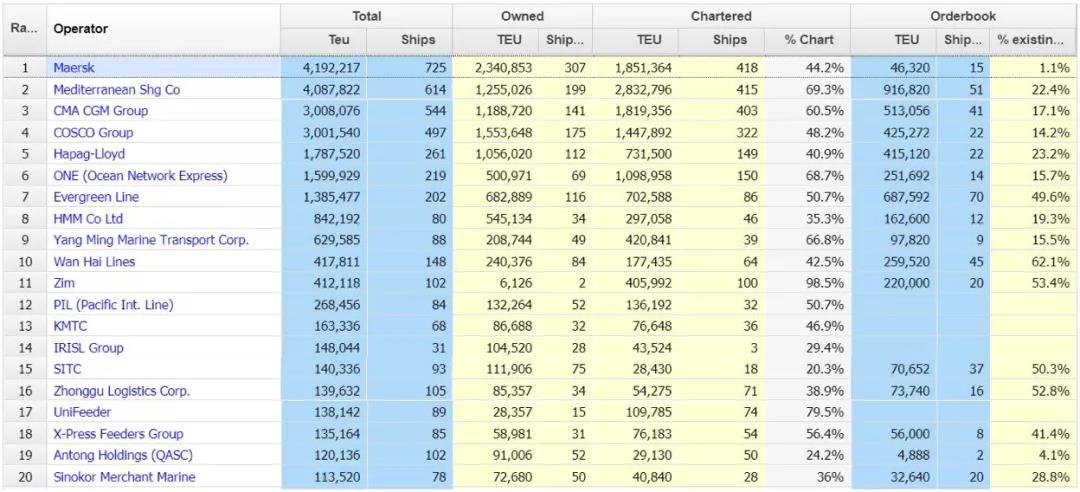Select the Chartered group header

tap(720, 16)
